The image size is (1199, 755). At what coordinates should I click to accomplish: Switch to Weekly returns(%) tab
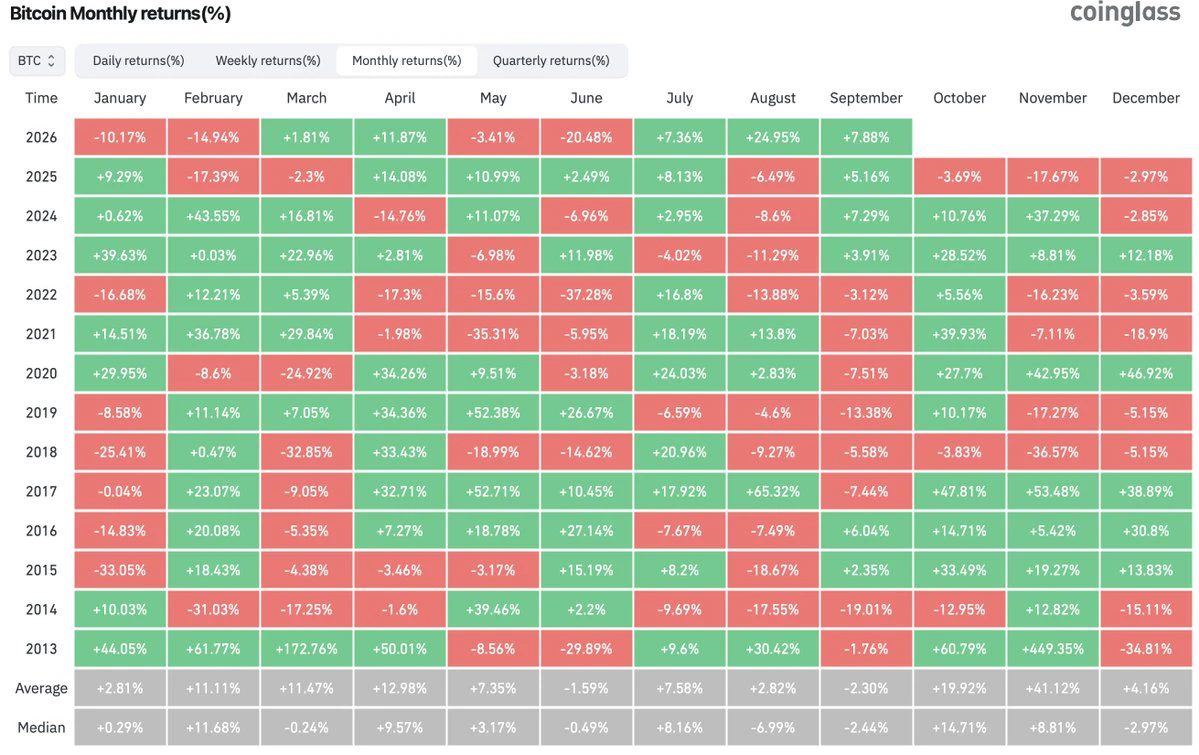268,60
